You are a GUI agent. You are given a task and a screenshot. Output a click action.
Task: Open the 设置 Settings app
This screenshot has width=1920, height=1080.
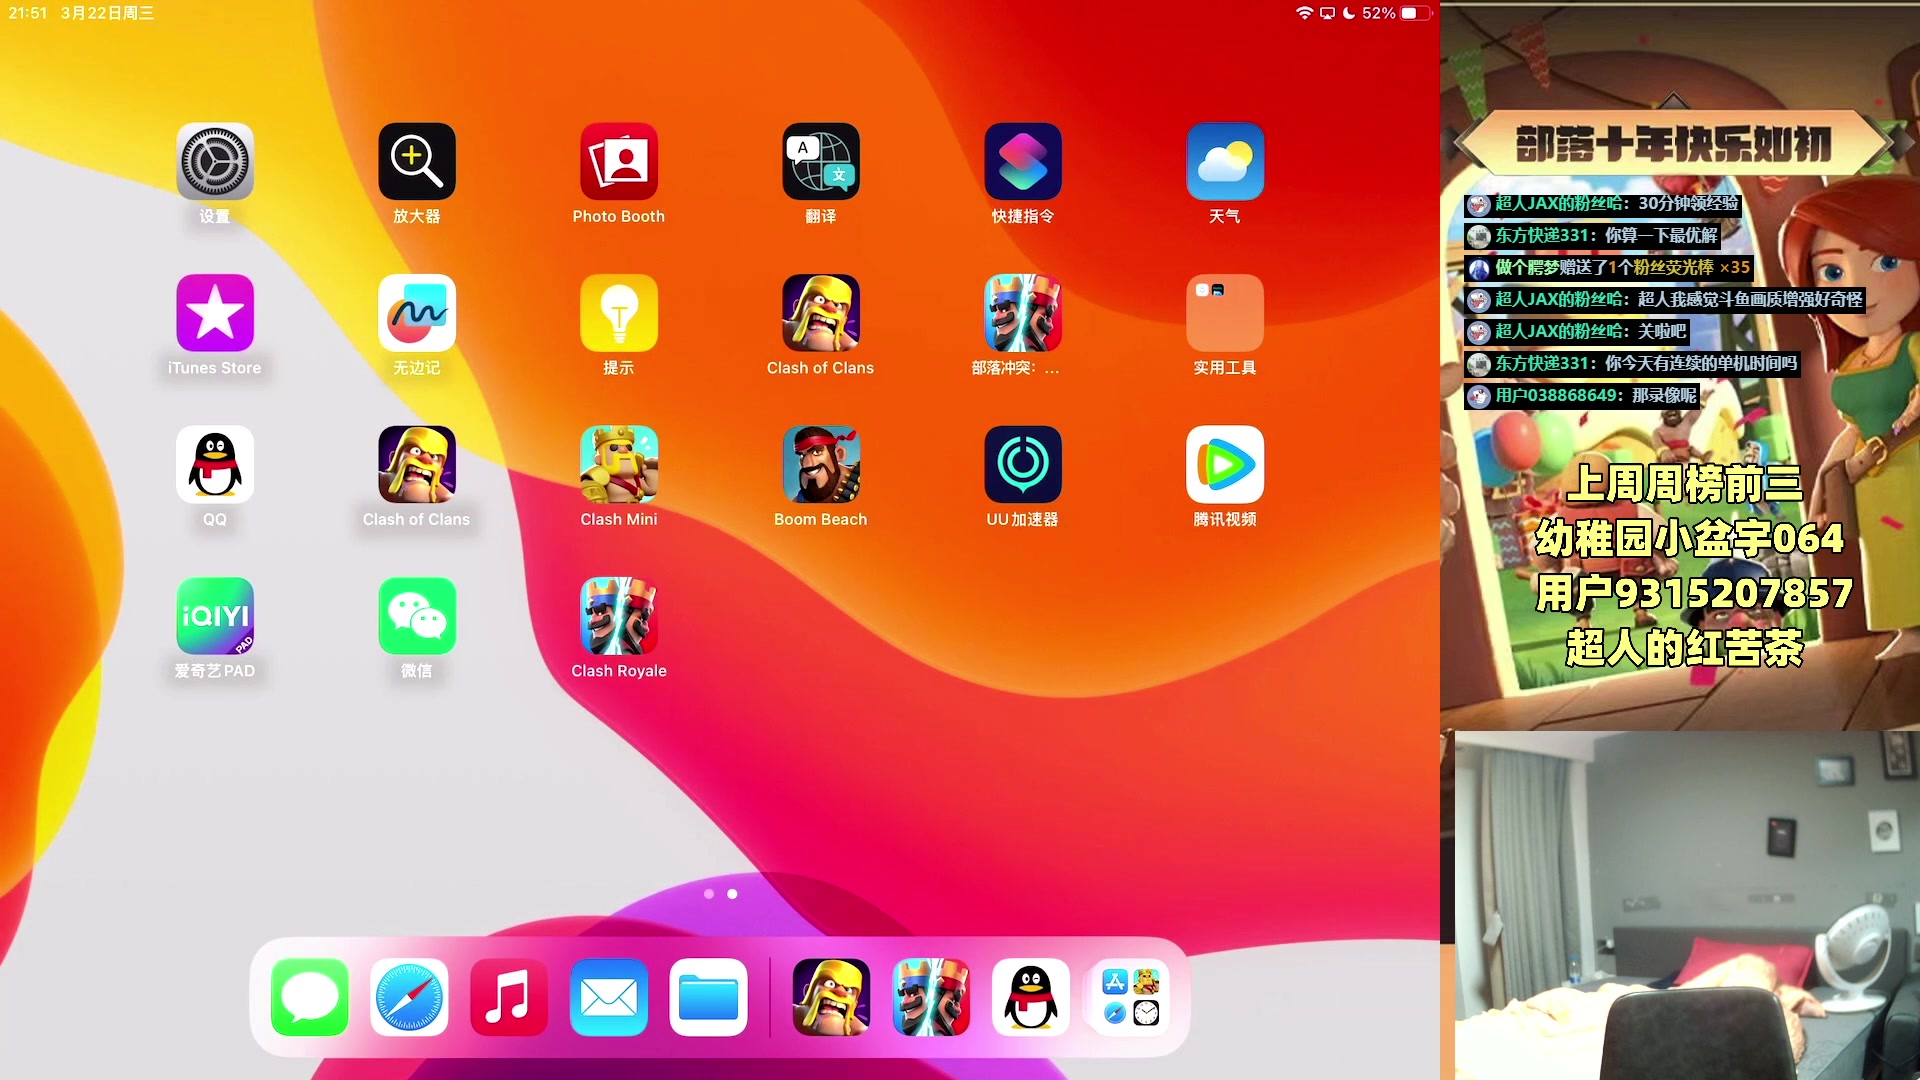click(x=215, y=162)
